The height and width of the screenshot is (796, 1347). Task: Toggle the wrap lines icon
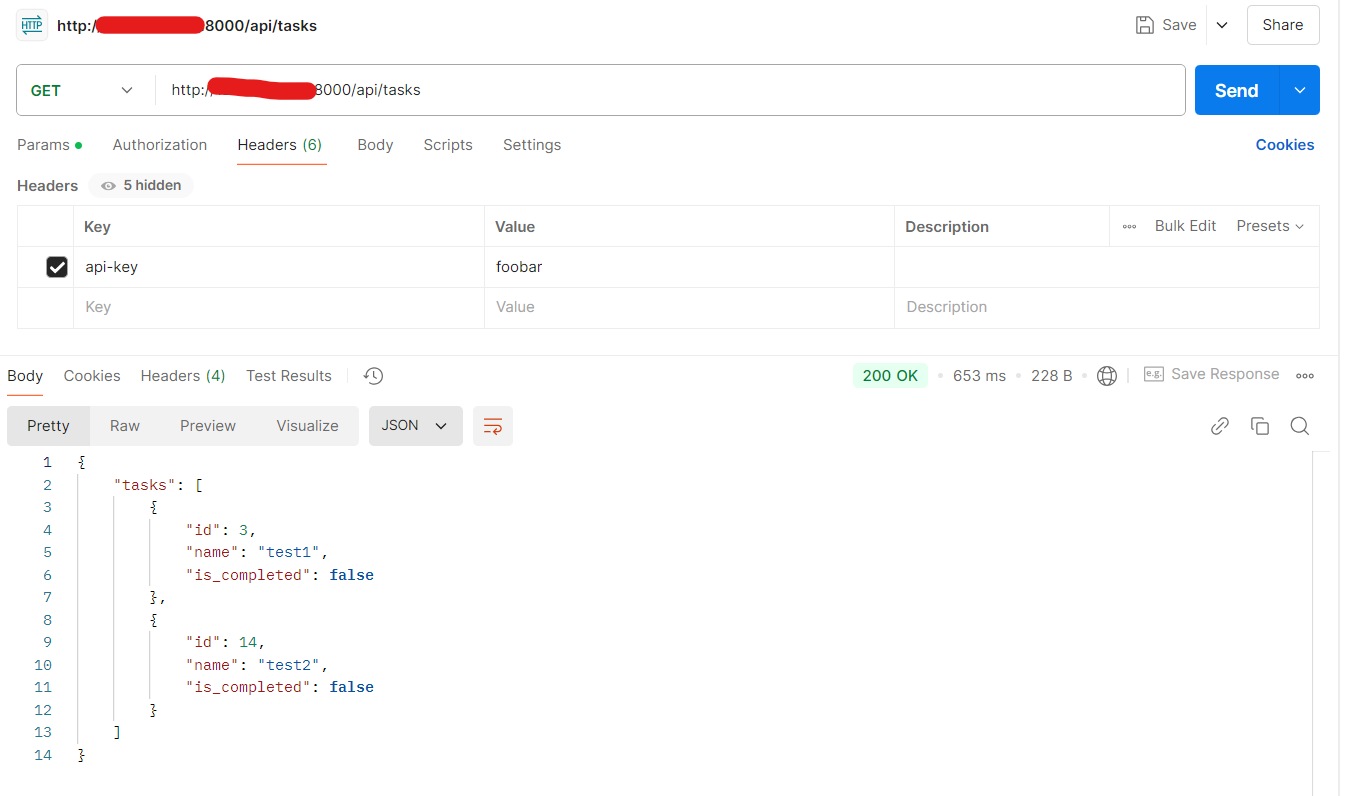point(493,426)
